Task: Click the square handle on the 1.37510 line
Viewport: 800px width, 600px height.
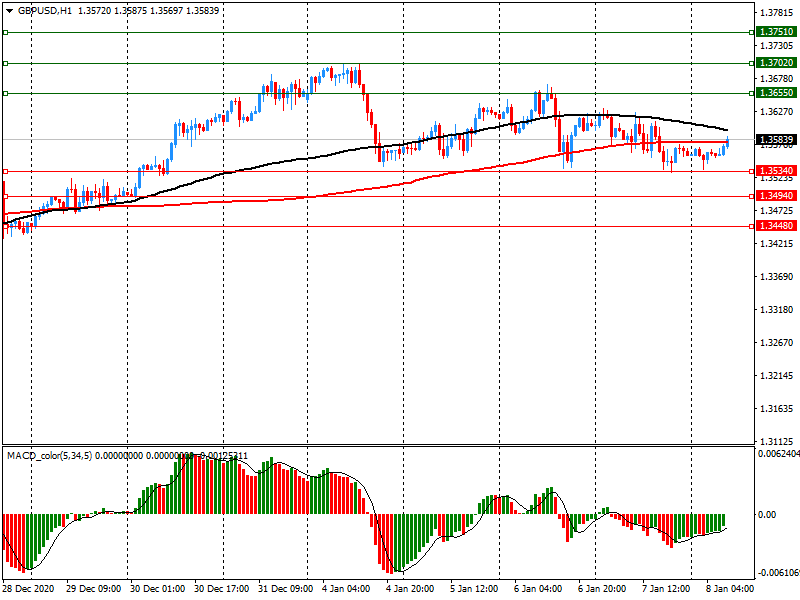Action: [x=5, y=33]
